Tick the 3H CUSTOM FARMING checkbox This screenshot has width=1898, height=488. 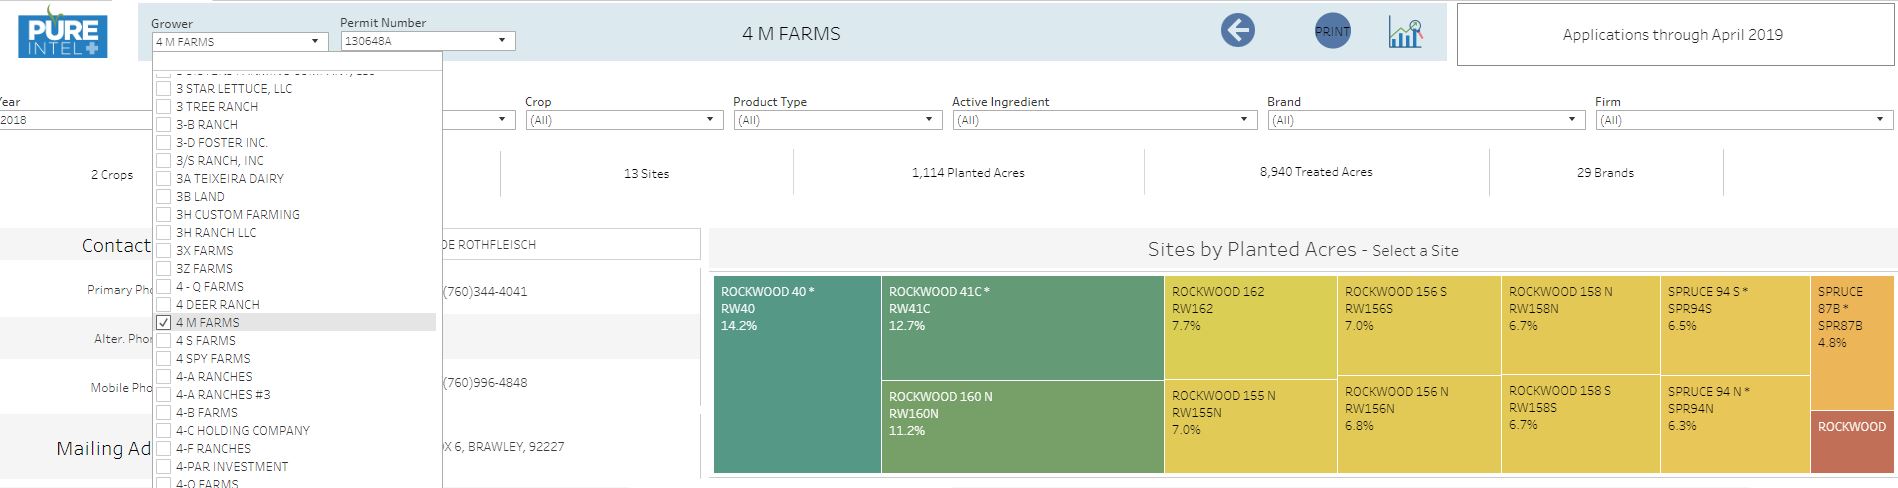164,215
